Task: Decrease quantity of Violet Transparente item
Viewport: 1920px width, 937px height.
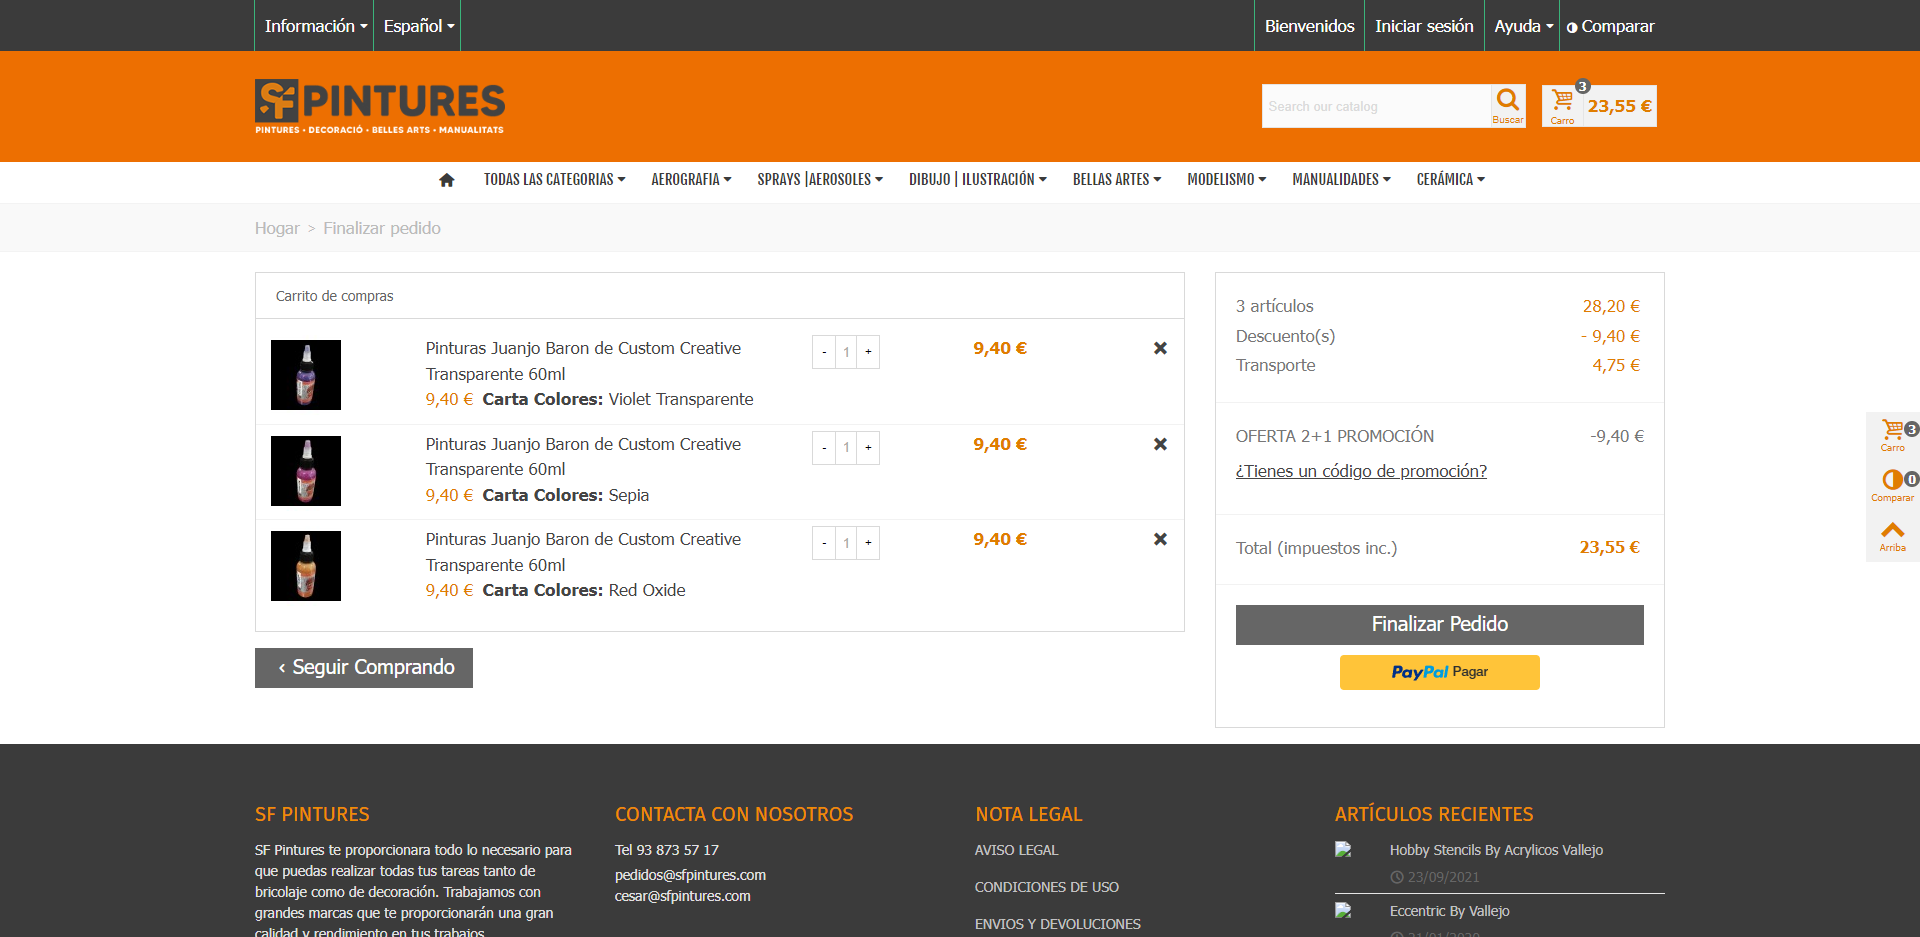Action: click(824, 352)
